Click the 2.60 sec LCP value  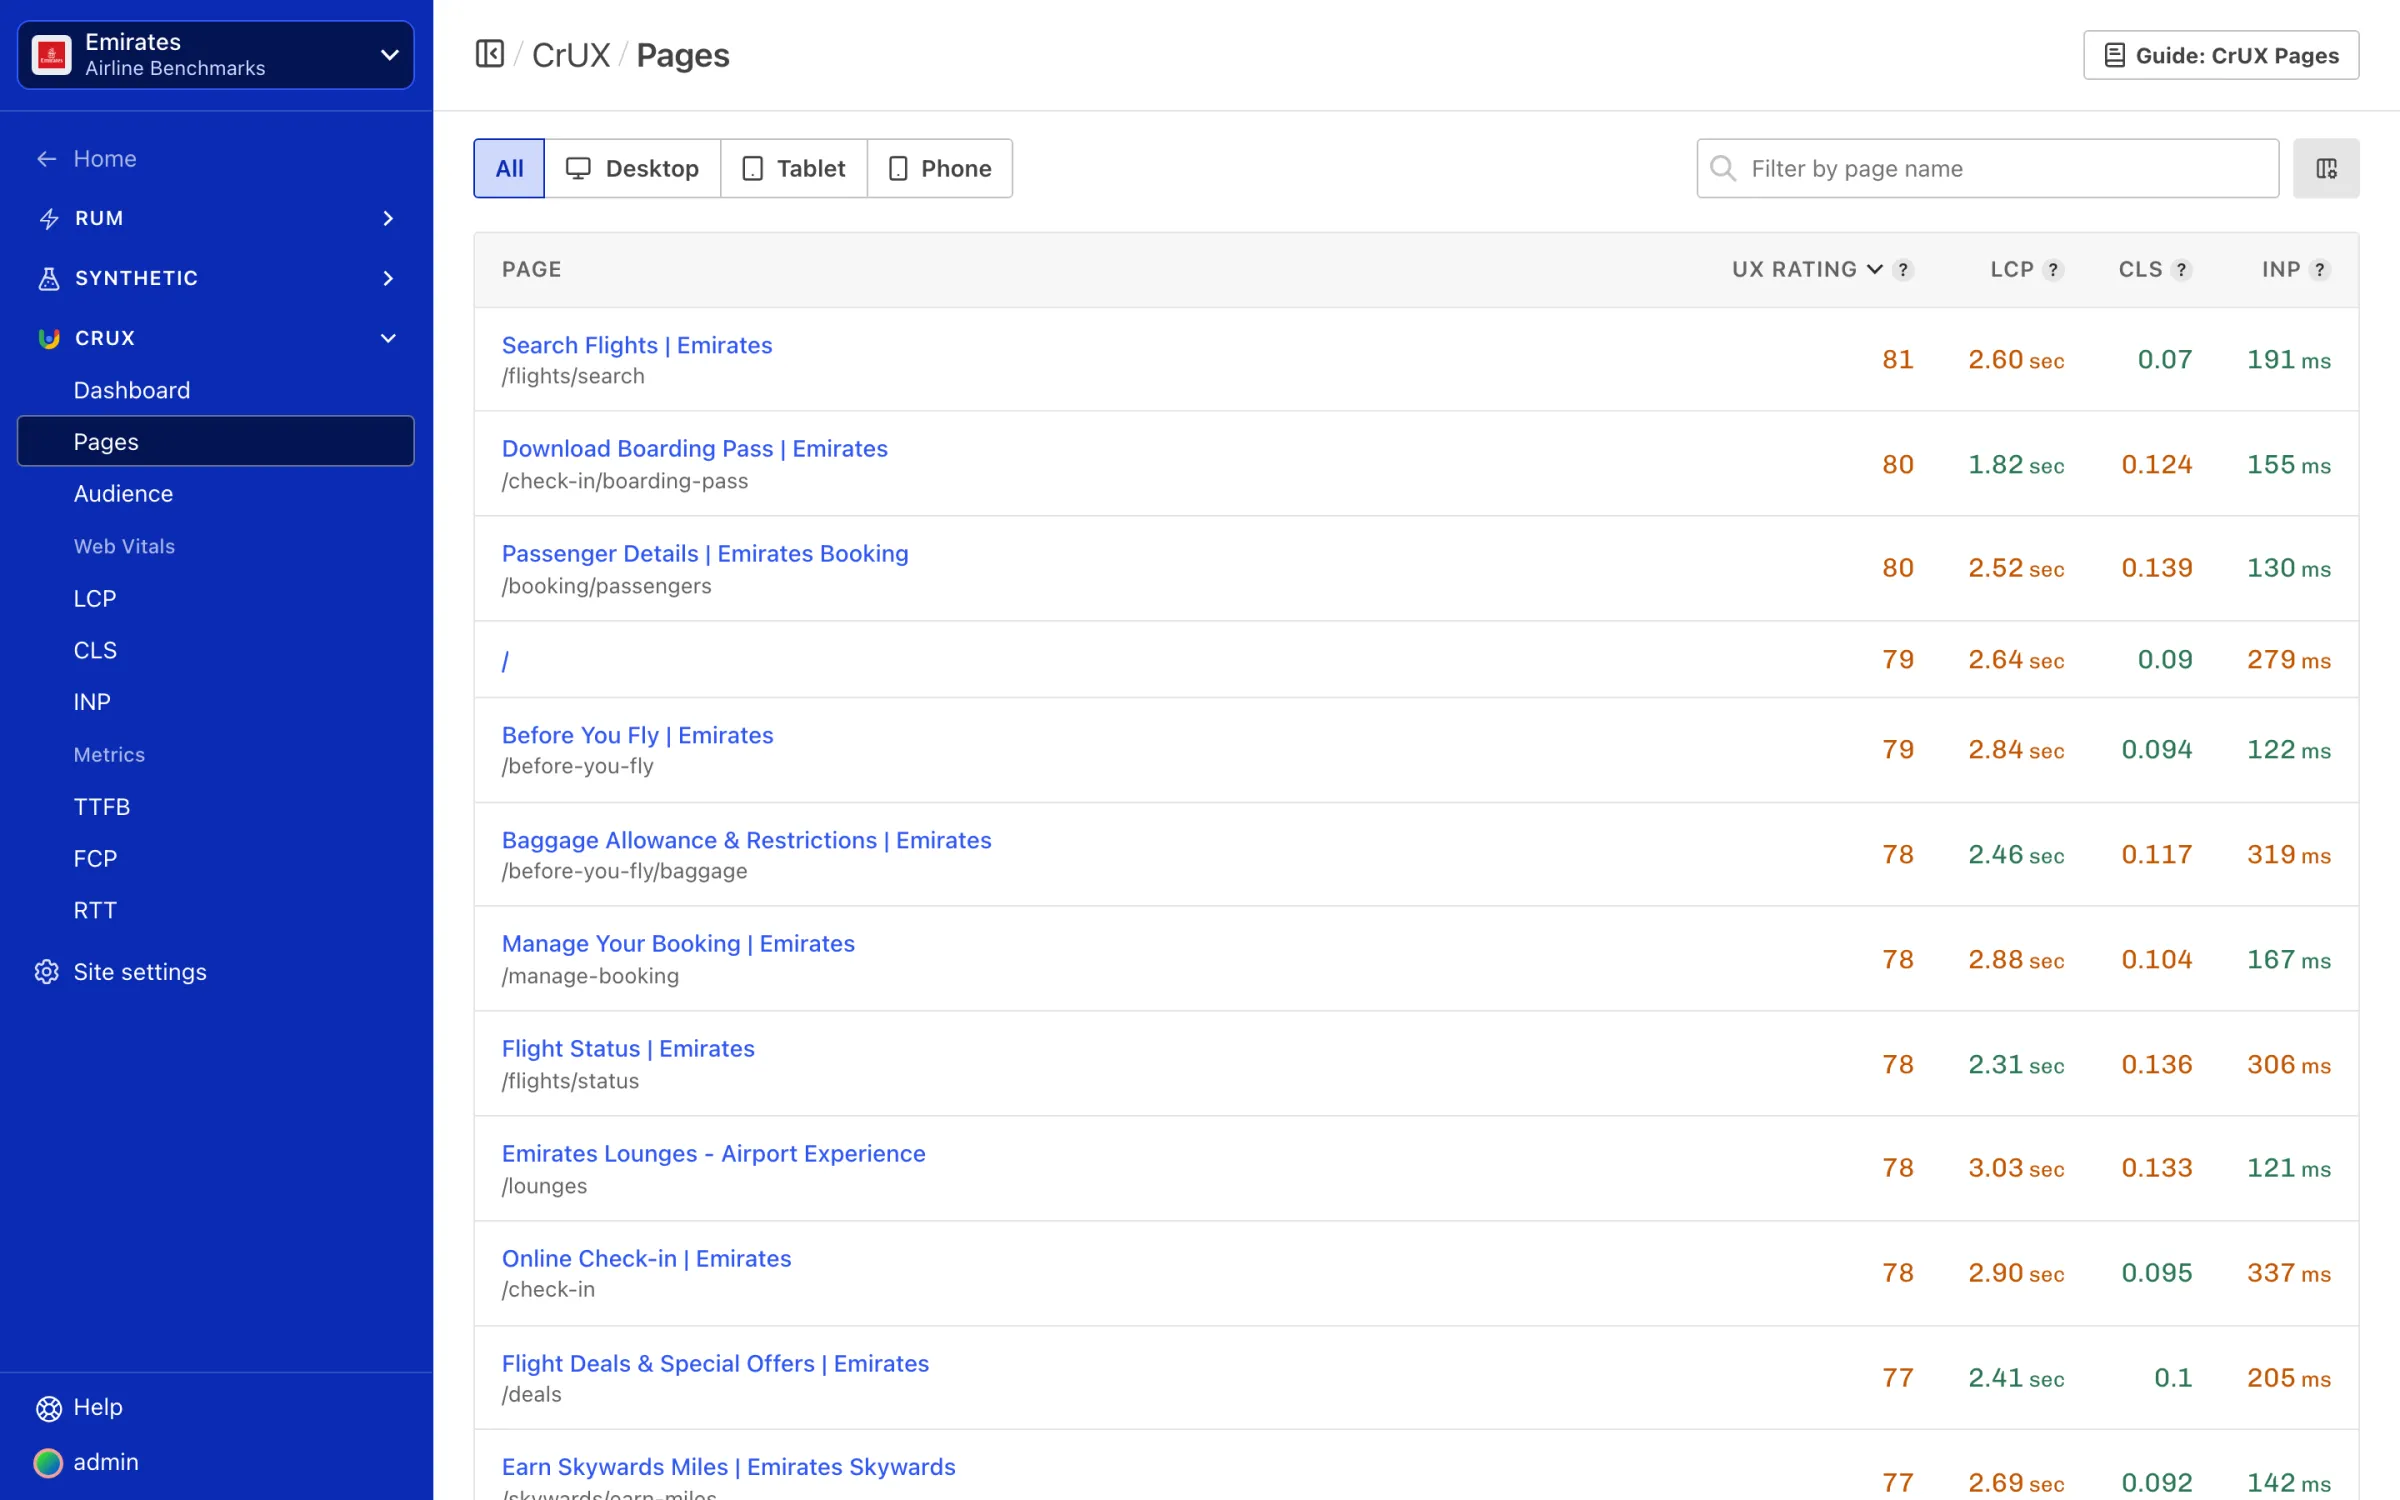pyautogui.click(x=2016, y=360)
